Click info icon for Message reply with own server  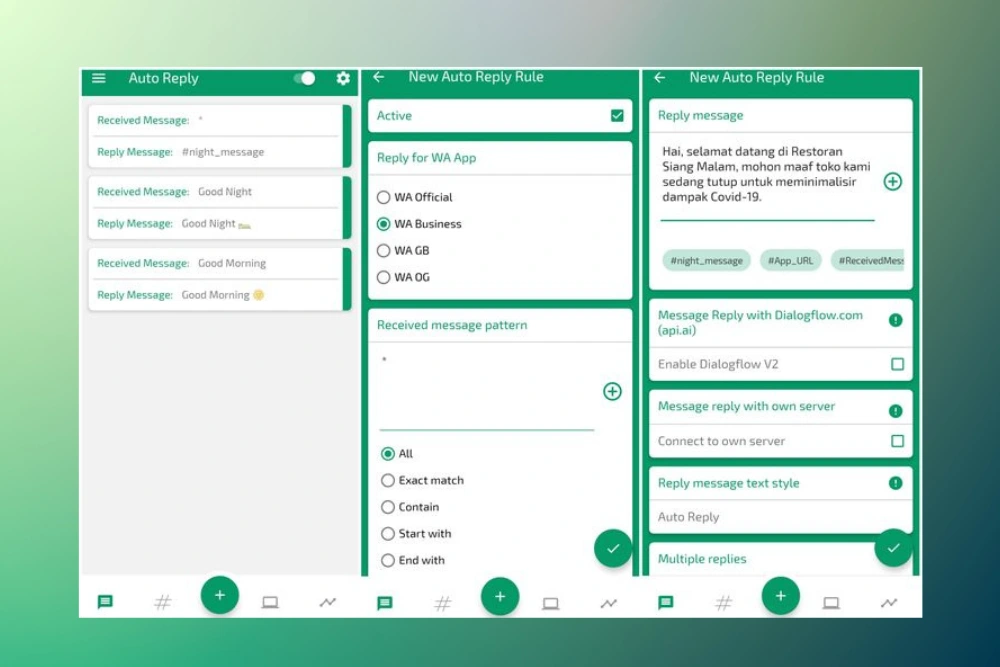tap(896, 410)
